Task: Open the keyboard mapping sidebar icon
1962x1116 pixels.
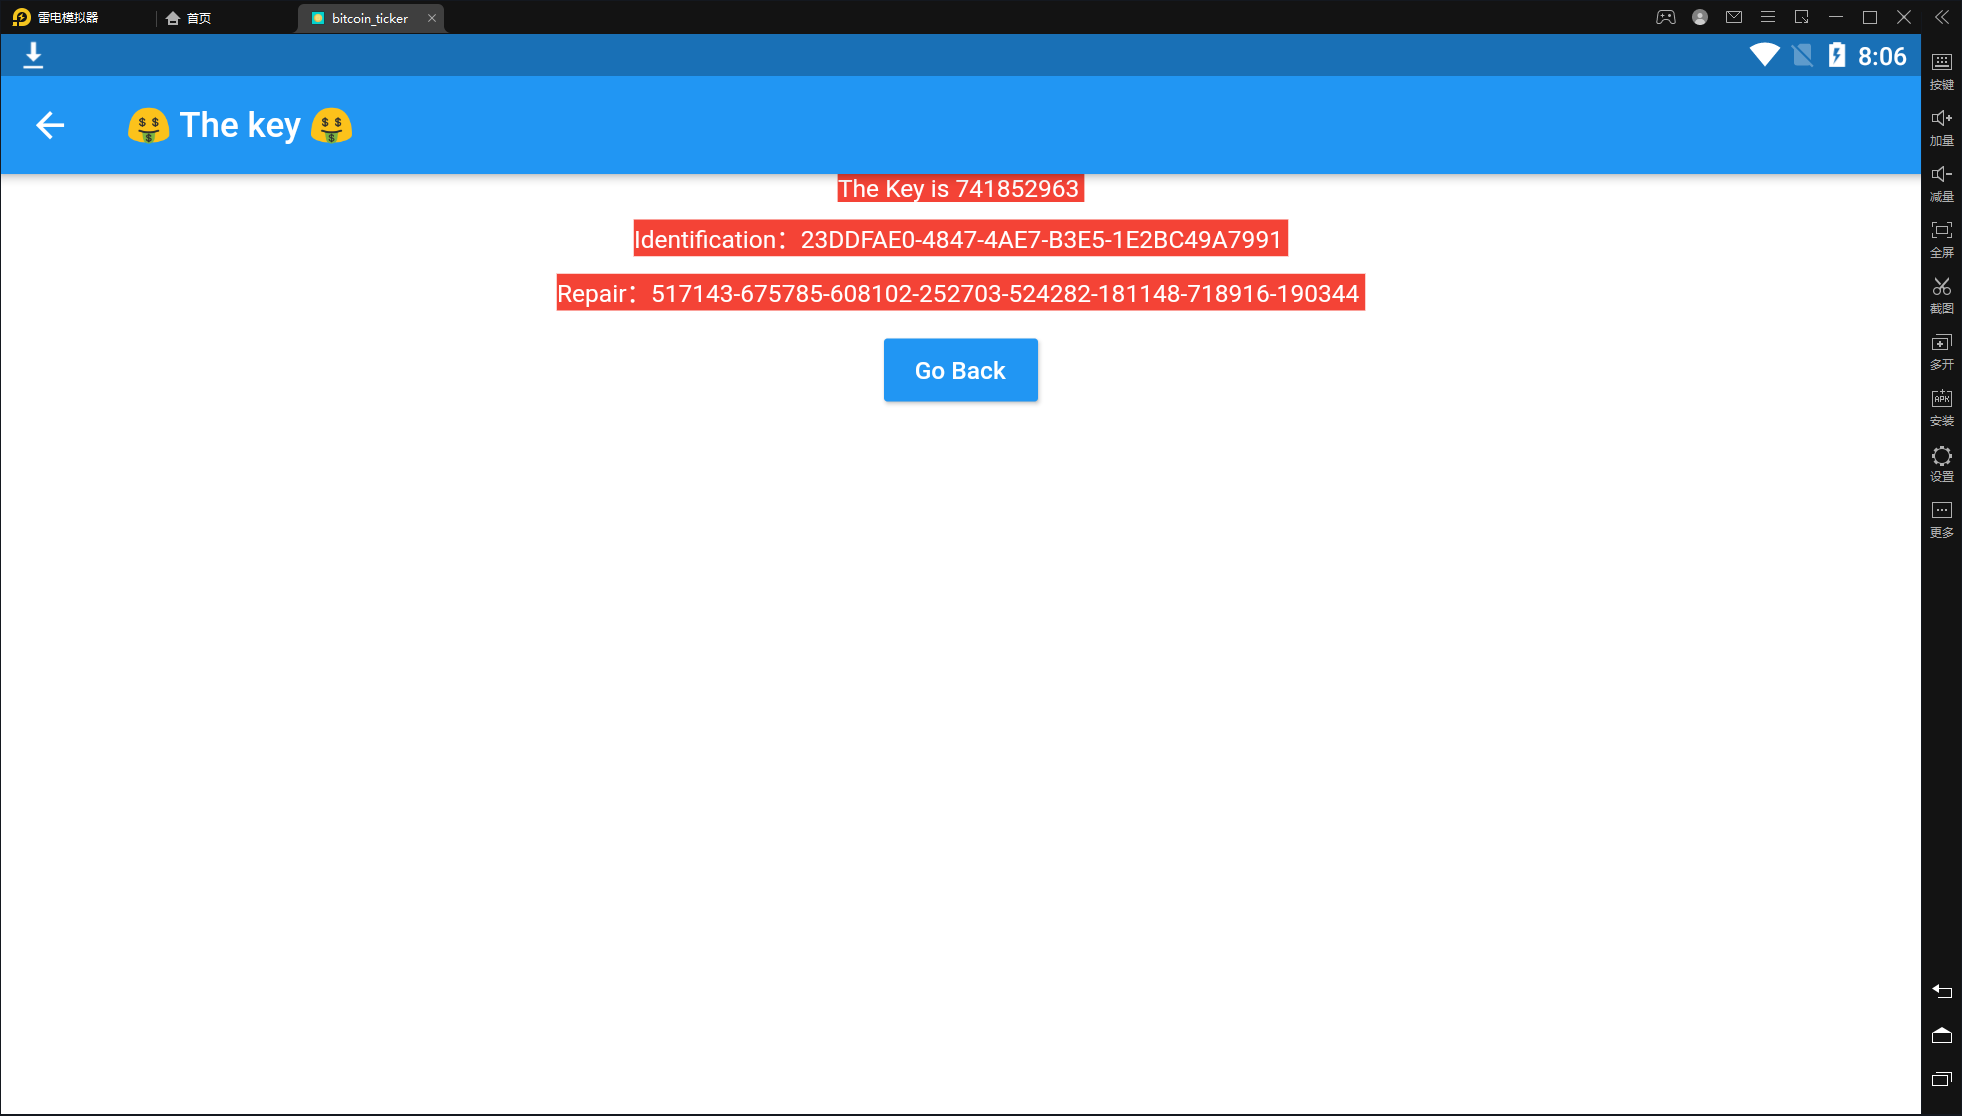Action: (x=1941, y=69)
